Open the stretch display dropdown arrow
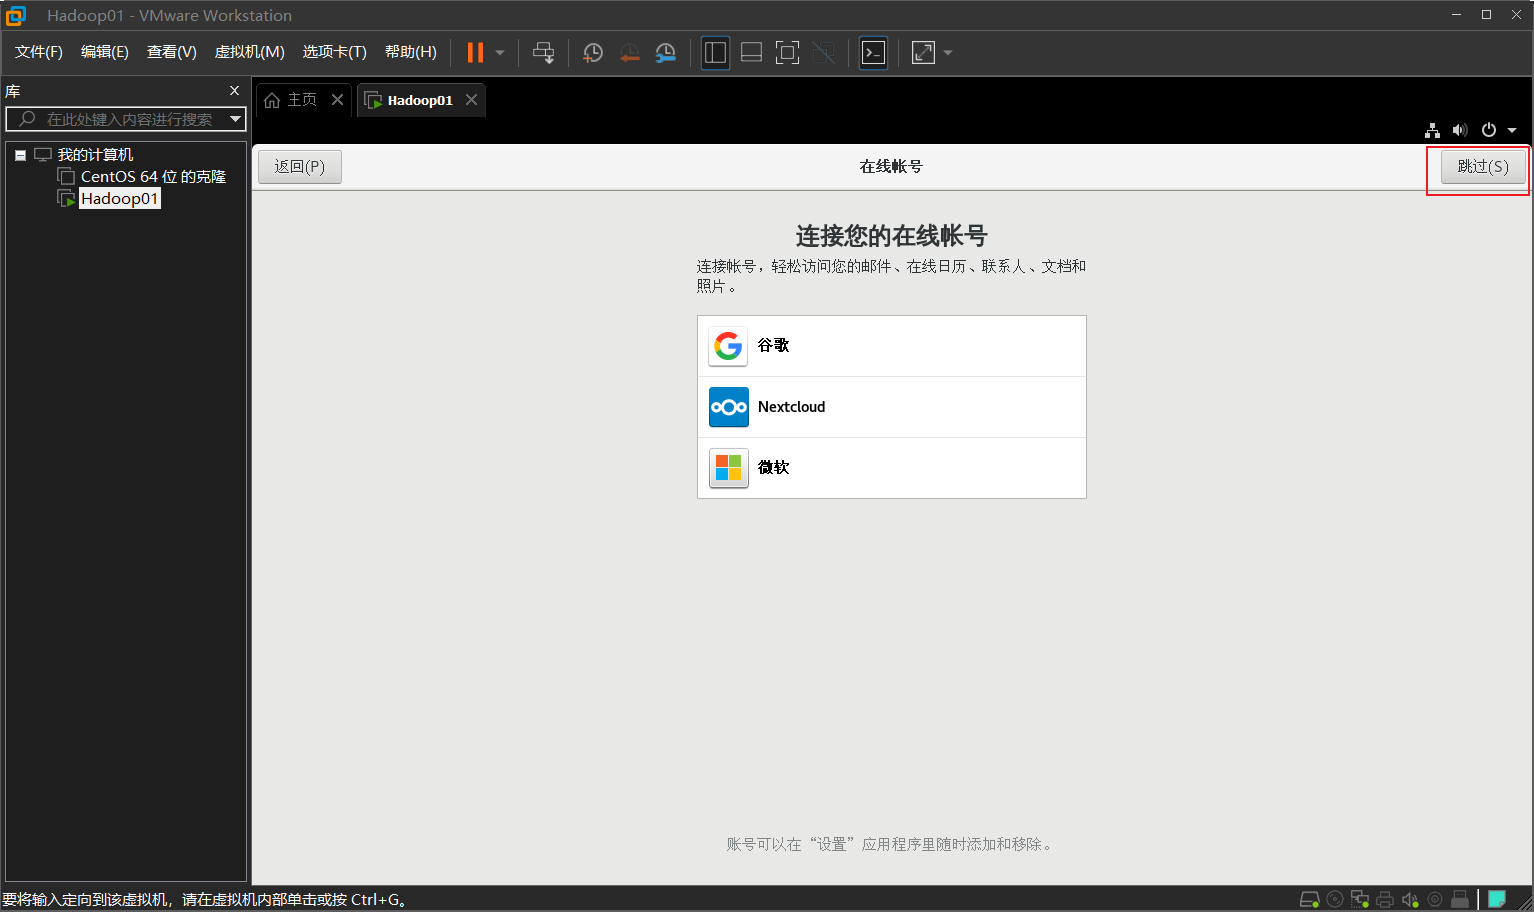1534x912 pixels. click(x=948, y=53)
